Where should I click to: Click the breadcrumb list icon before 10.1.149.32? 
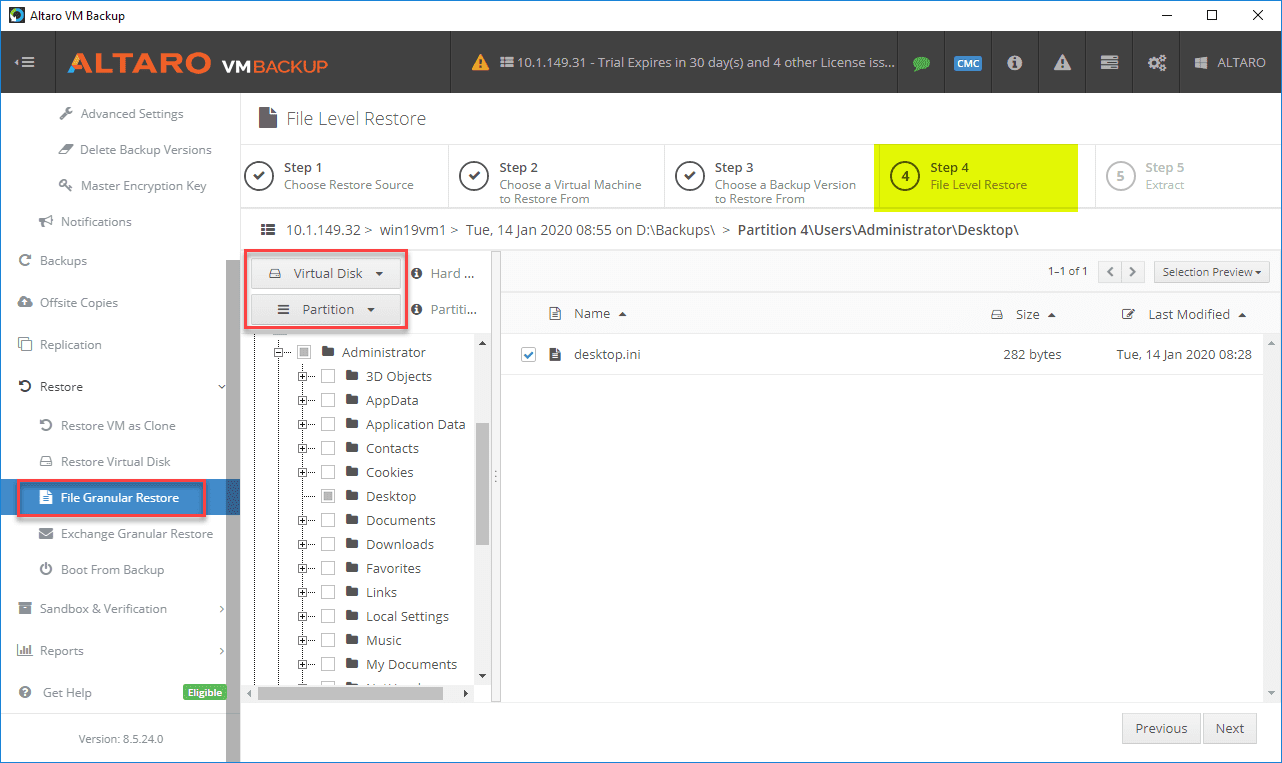pos(267,230)
